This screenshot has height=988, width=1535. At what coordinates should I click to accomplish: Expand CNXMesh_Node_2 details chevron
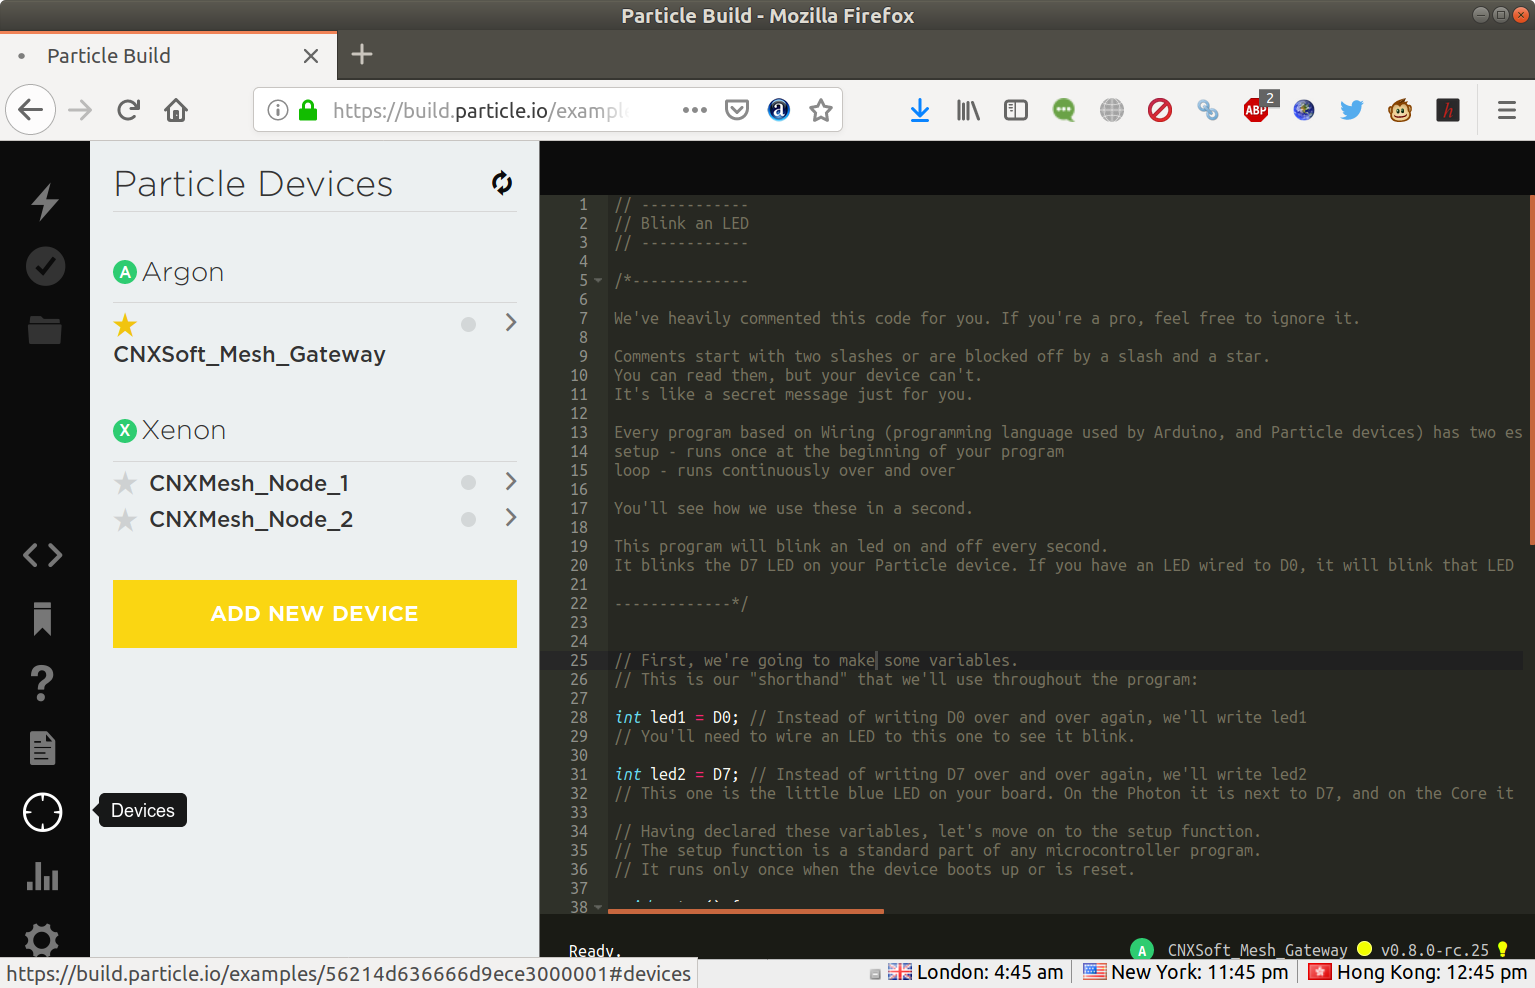(x=511, y=517)
